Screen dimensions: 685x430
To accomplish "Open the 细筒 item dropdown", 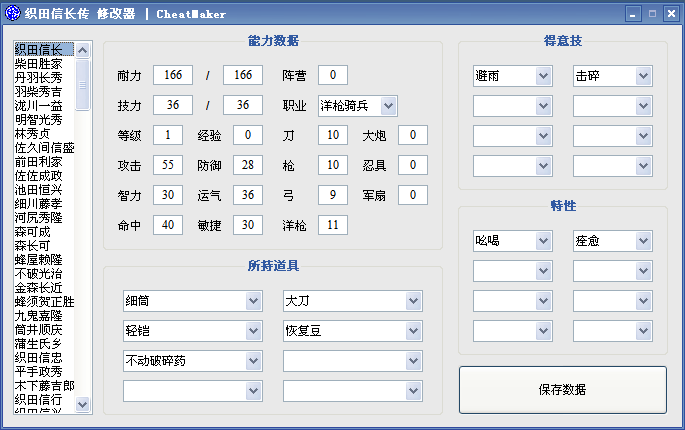I will [193, 301].
